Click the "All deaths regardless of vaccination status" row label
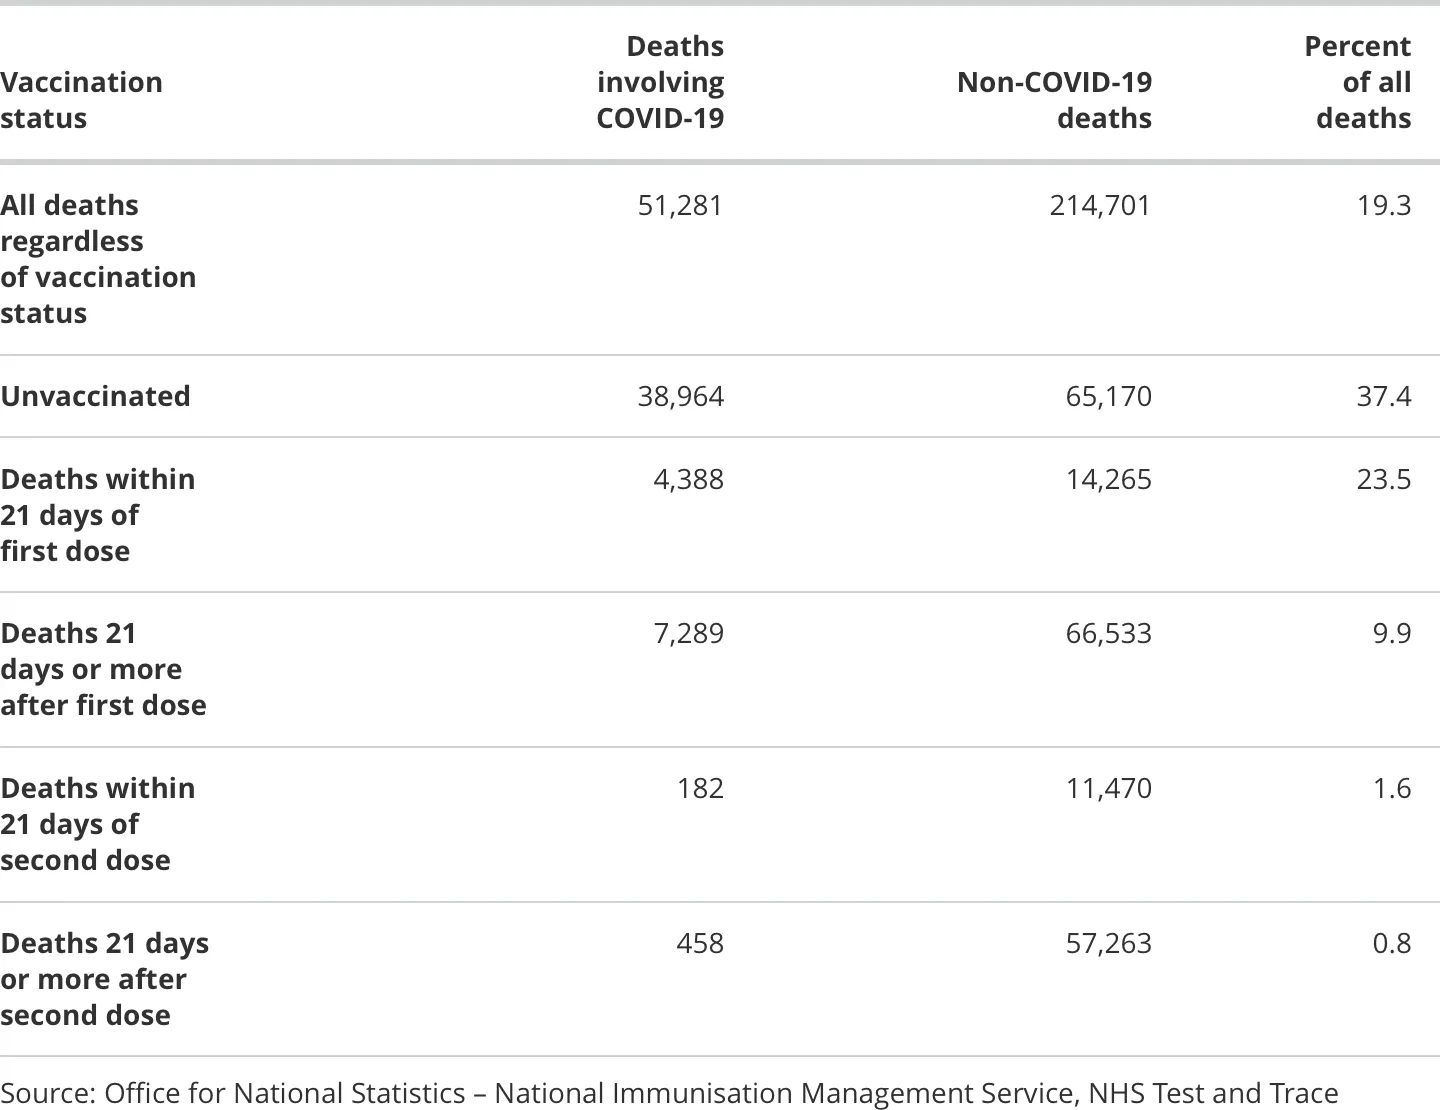1440x1110 pixels. pos(98,259)
